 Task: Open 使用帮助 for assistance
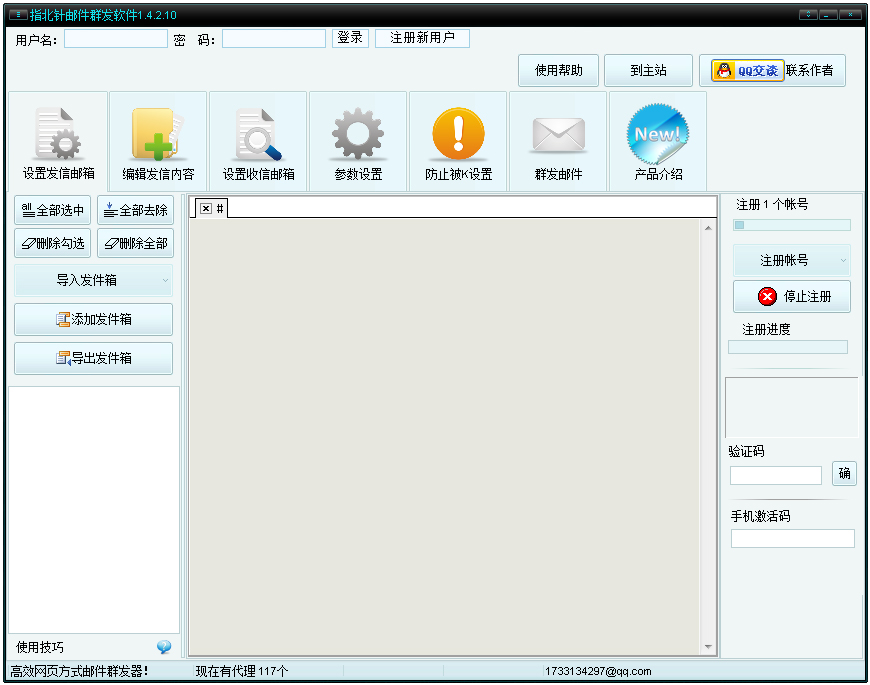(557, 70)
